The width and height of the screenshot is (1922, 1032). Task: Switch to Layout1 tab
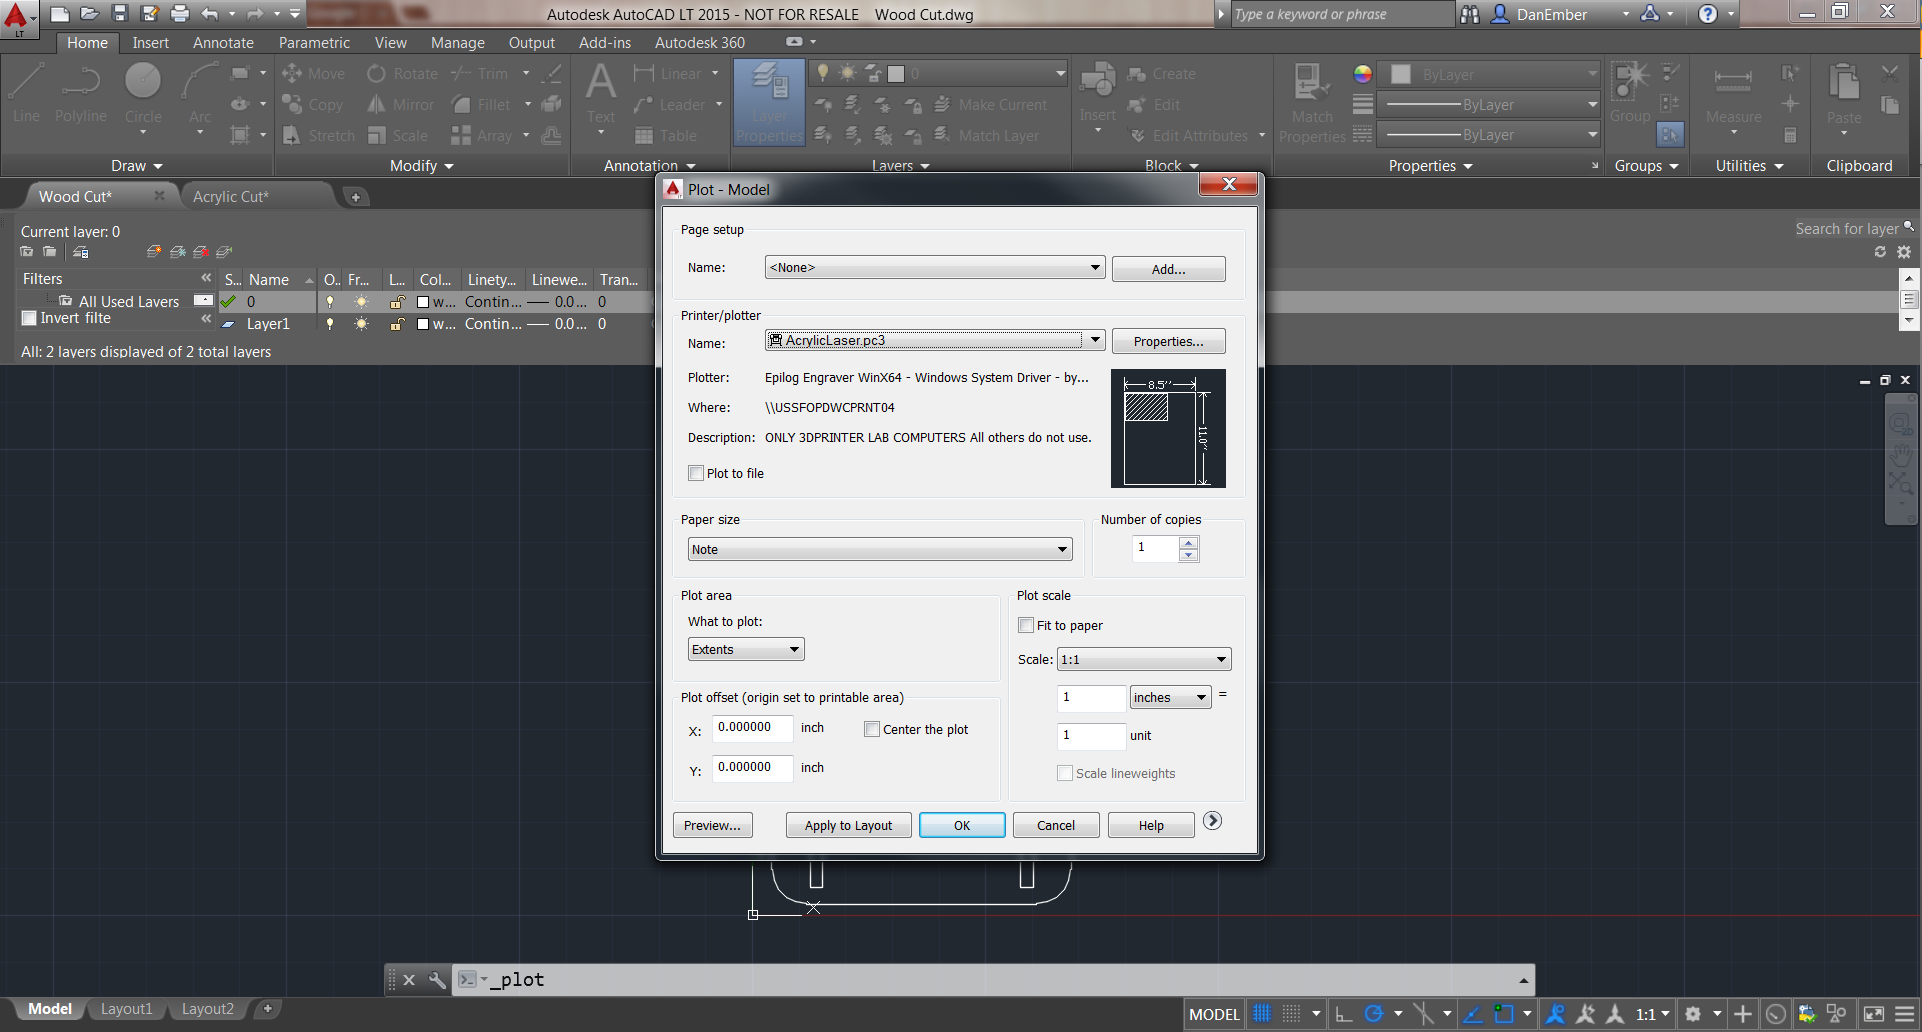click(126, 1009)
